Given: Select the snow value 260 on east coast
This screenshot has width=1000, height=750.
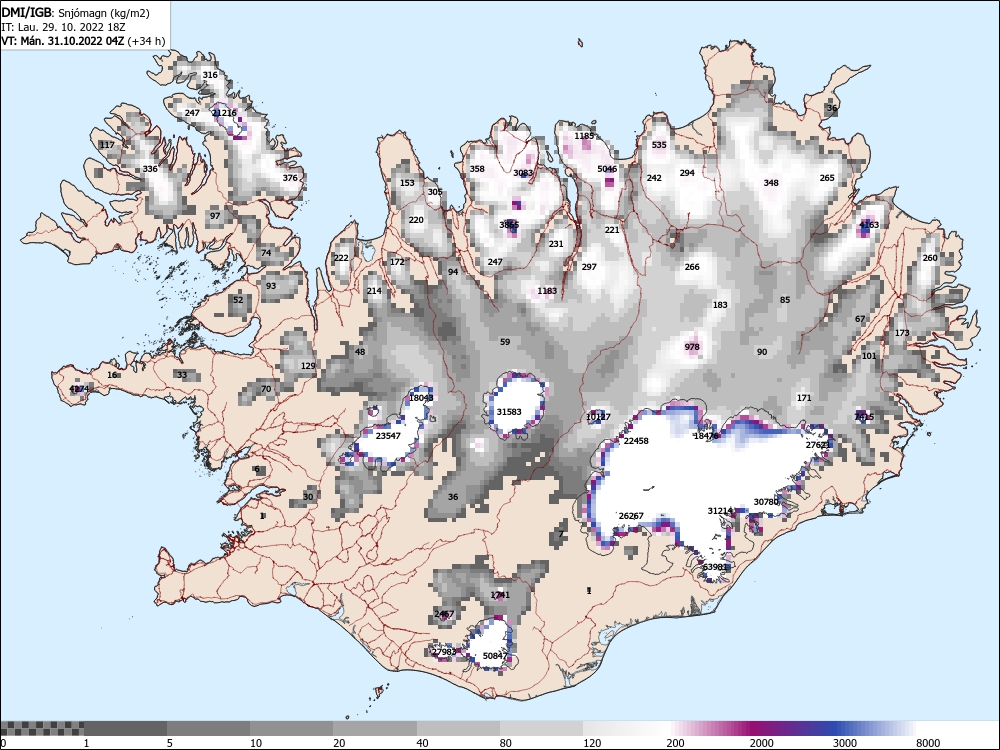Looking at the screenshot, I should [930, 258].
